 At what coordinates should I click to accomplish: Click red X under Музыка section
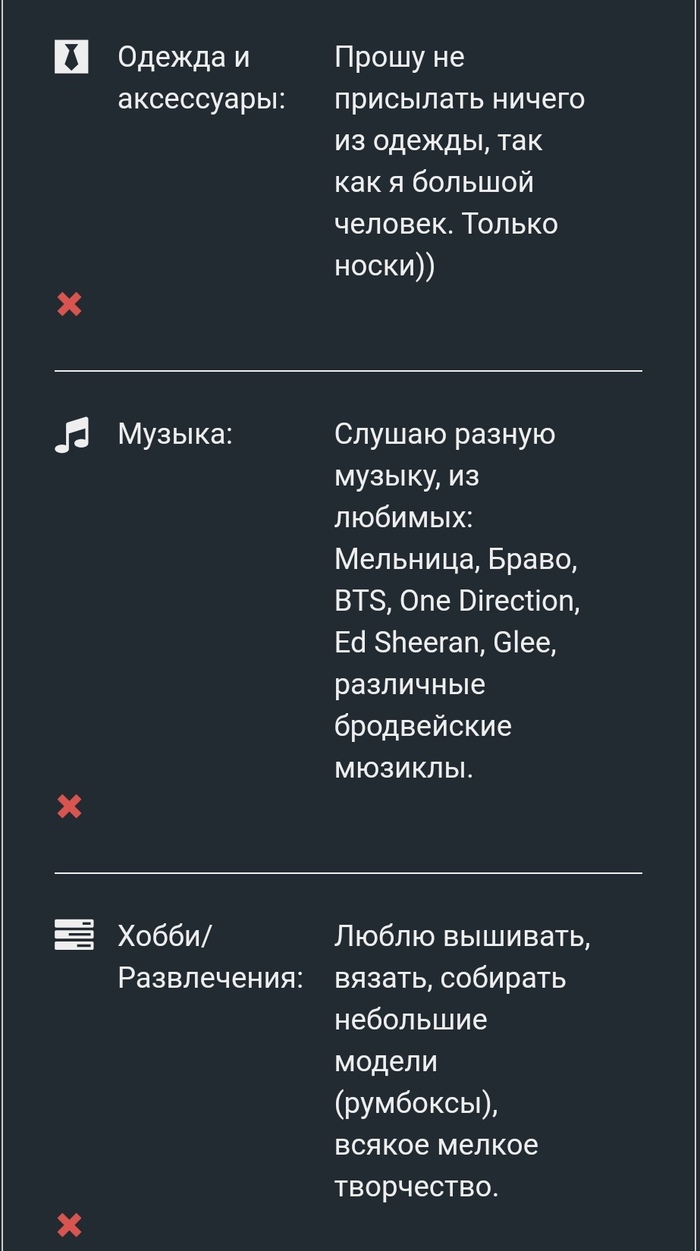coord(69,806)
